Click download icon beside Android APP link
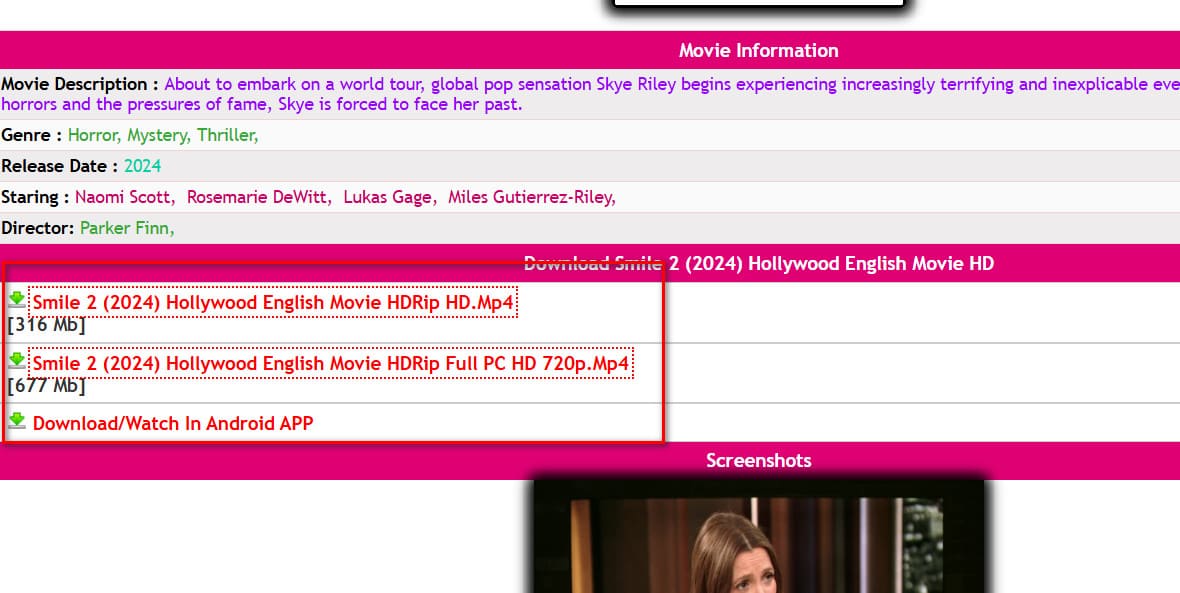Image resolution: width=1180 pixels, height=593 pixels. coord(17,421)
